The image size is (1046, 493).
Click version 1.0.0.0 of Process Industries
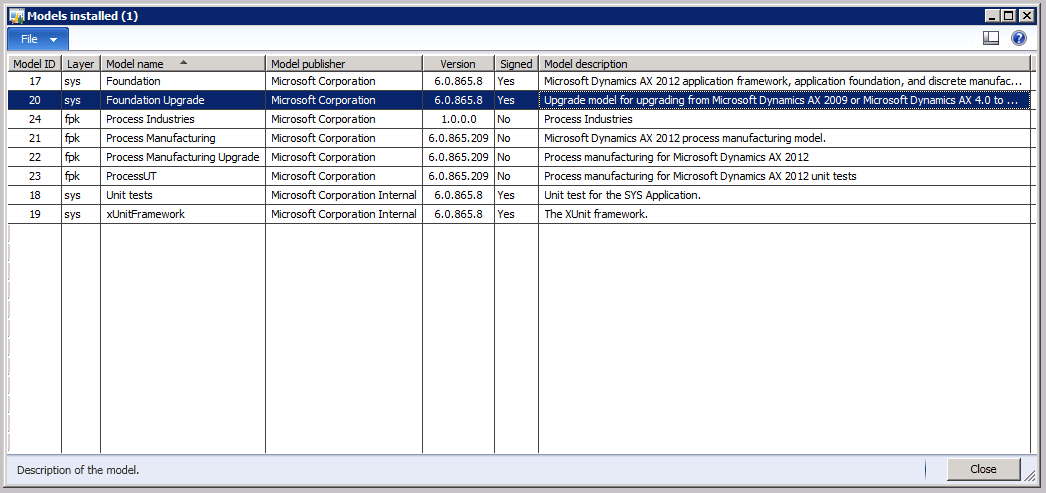[458, 119]
